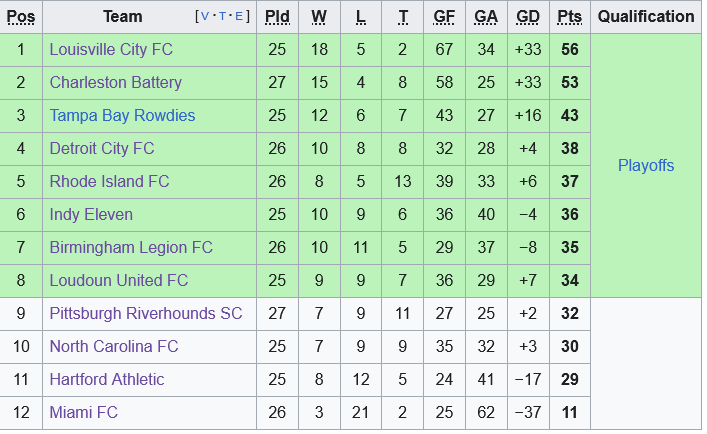This screenshot has height=434, width=707.
Task: Click the Pts column header
Action: 570,17
